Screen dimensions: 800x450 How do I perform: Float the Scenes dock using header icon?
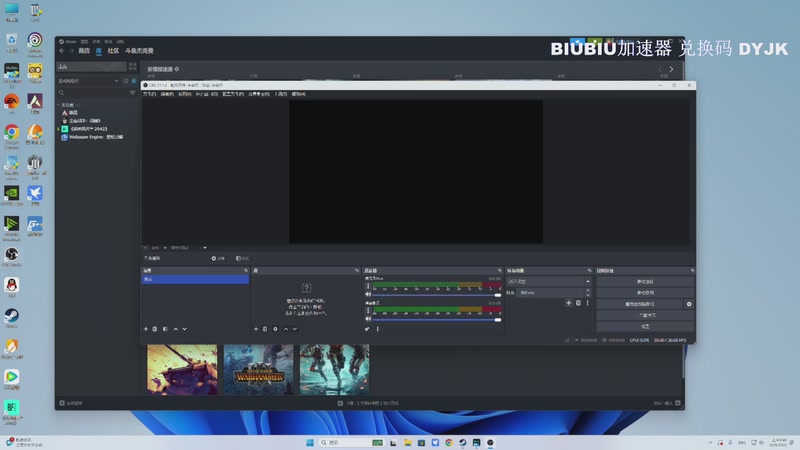point(246,270)
